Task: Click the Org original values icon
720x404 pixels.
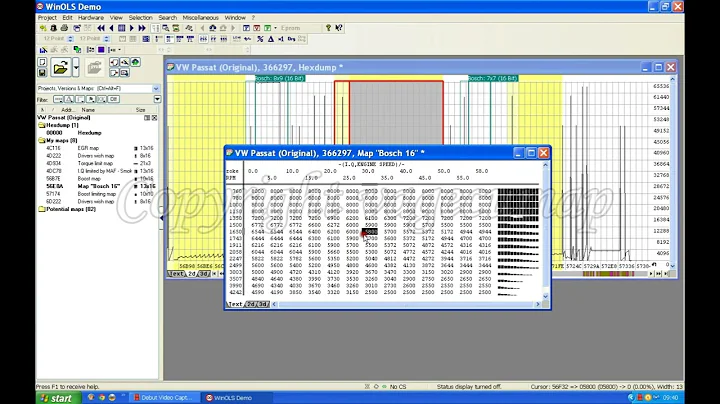Action: point(291,39)
